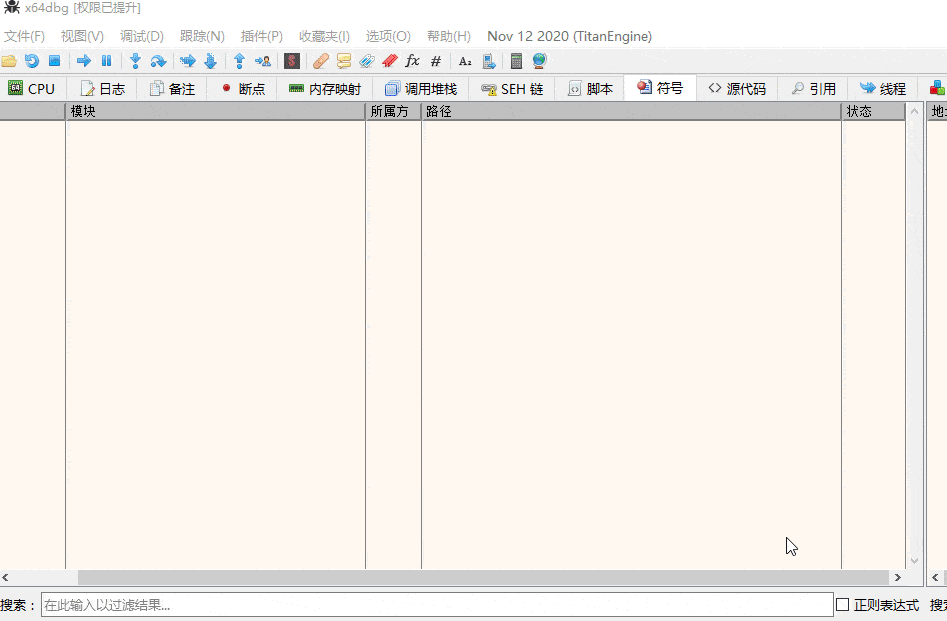Click the Run arrow icon
Image resolution: width=947 pixels, height=621 pixels.
[x=84, y=61]
